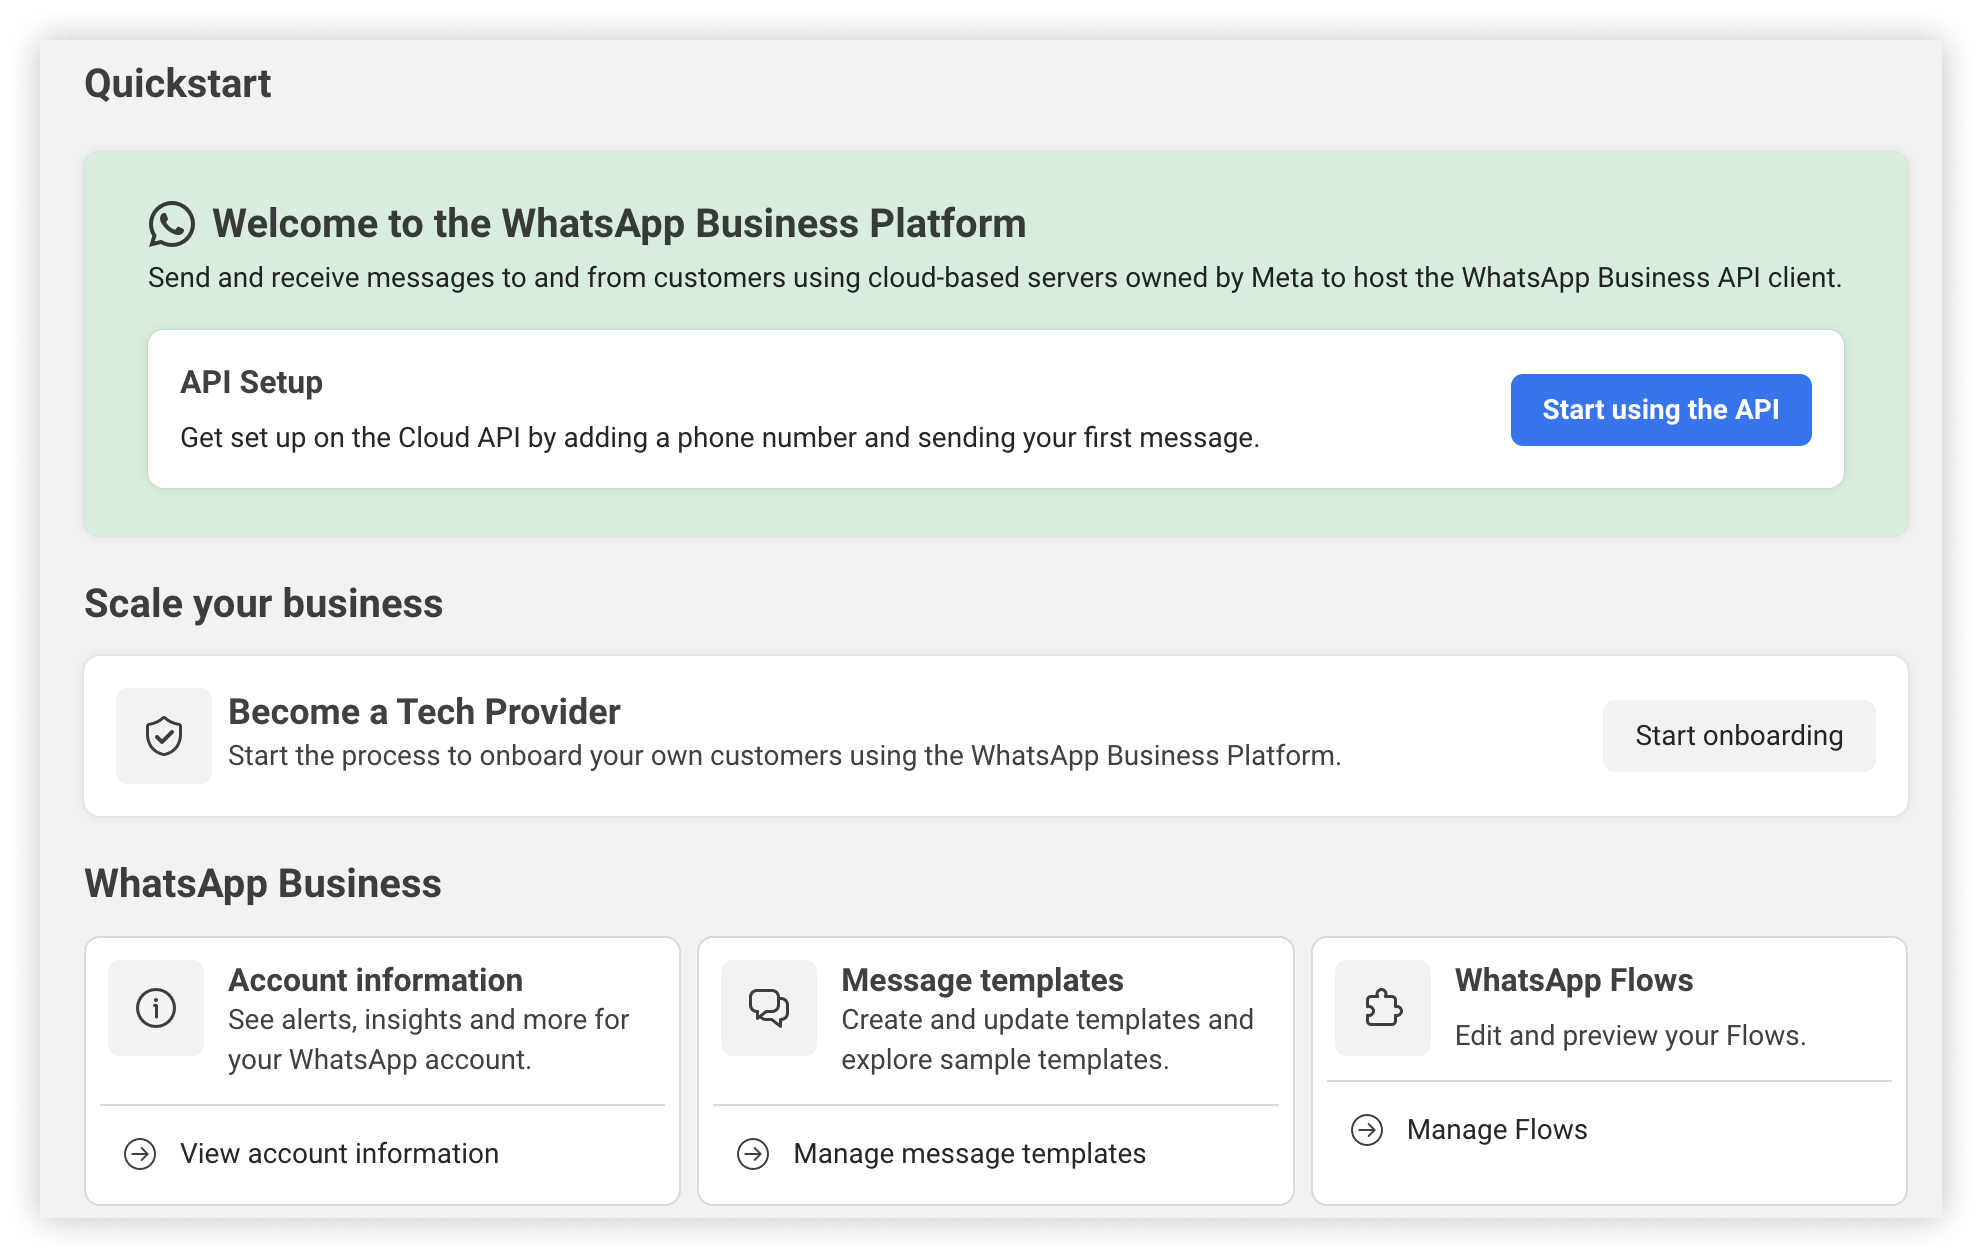The image size is (1982, 1258).
Task: Open Manage Flows
Action: (x=1496, y=1129)
